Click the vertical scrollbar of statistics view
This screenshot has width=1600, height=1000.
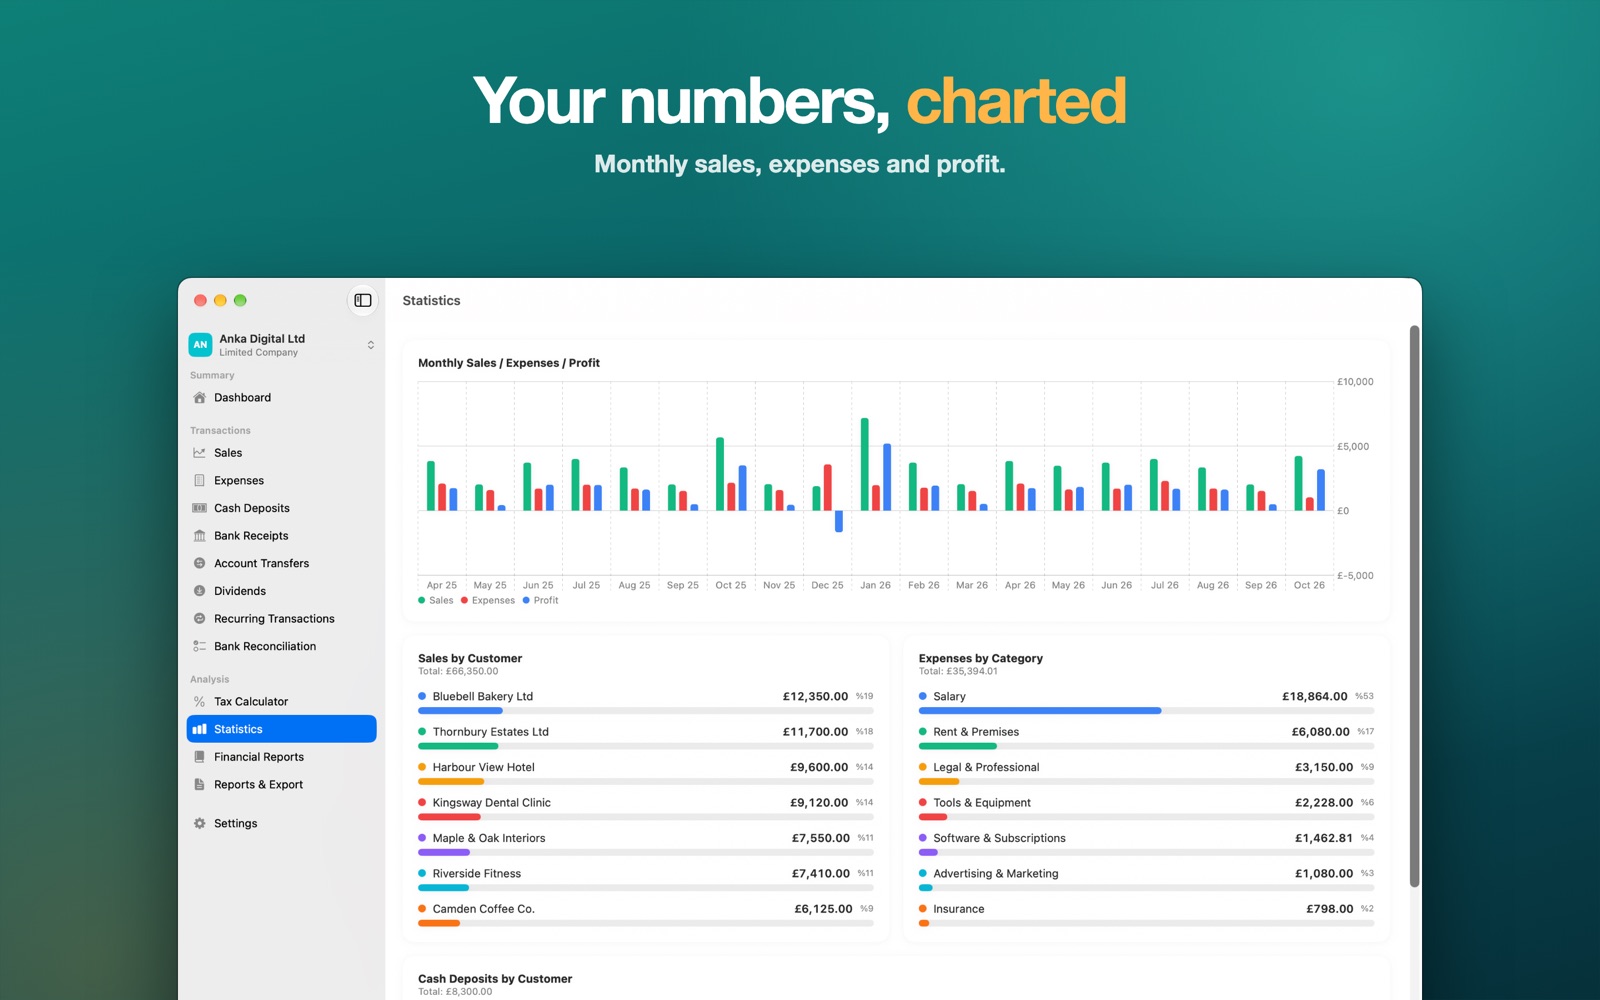(x=1414, y=606)
